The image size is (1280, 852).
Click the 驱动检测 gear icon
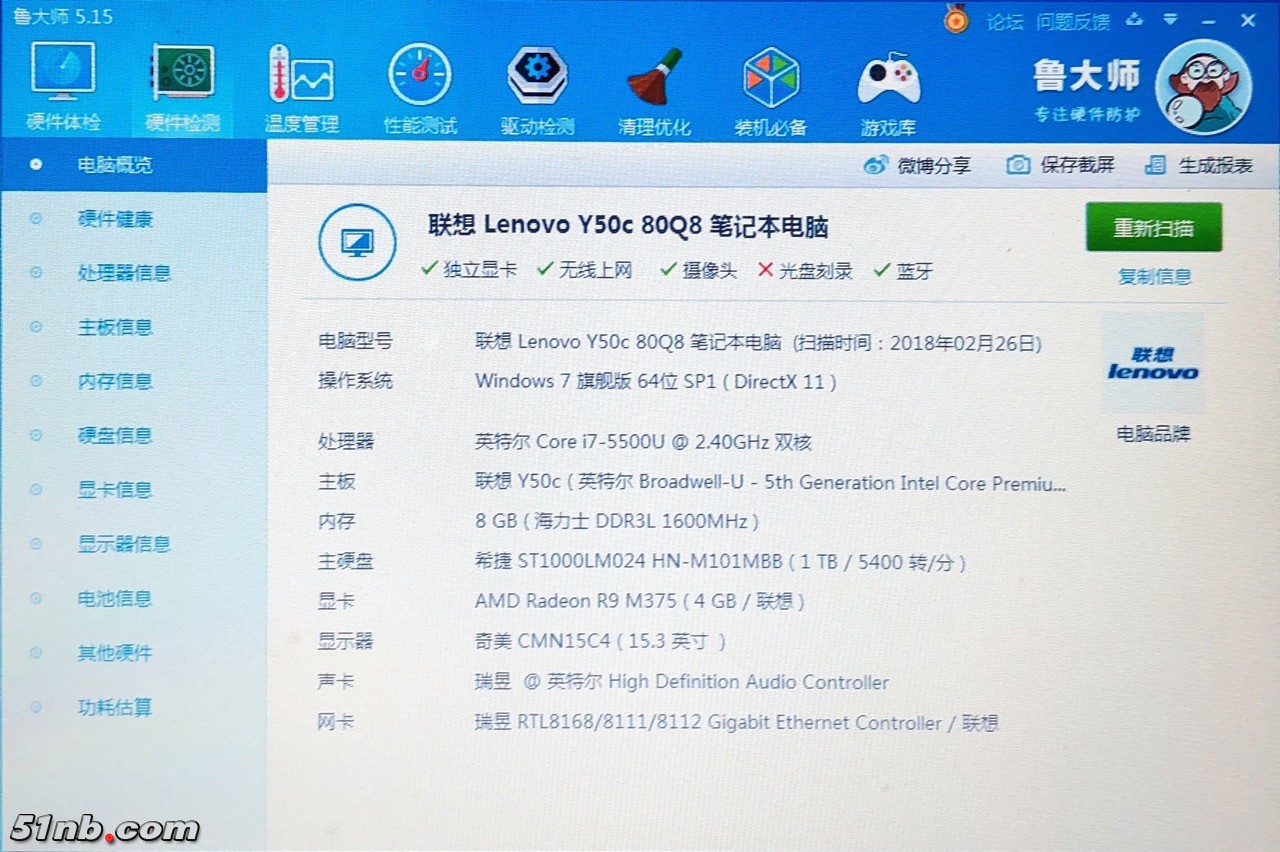pos(537,76)
